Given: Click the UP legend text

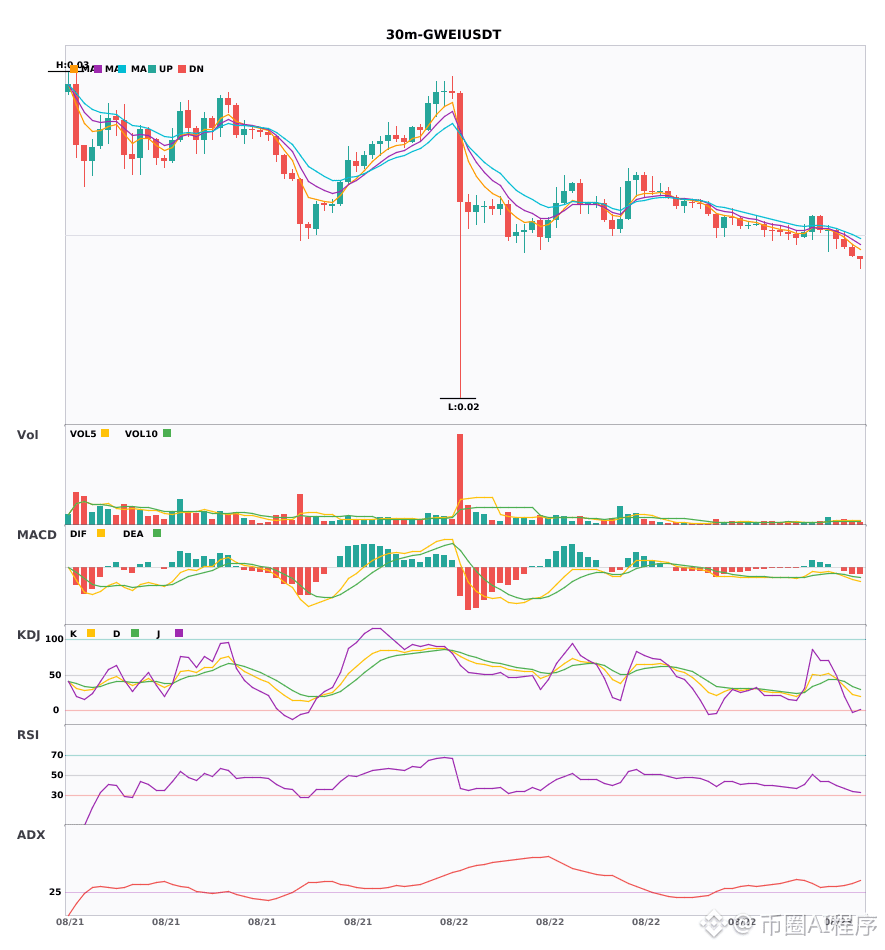Looking at the screenshot, I should coord(166,69).
